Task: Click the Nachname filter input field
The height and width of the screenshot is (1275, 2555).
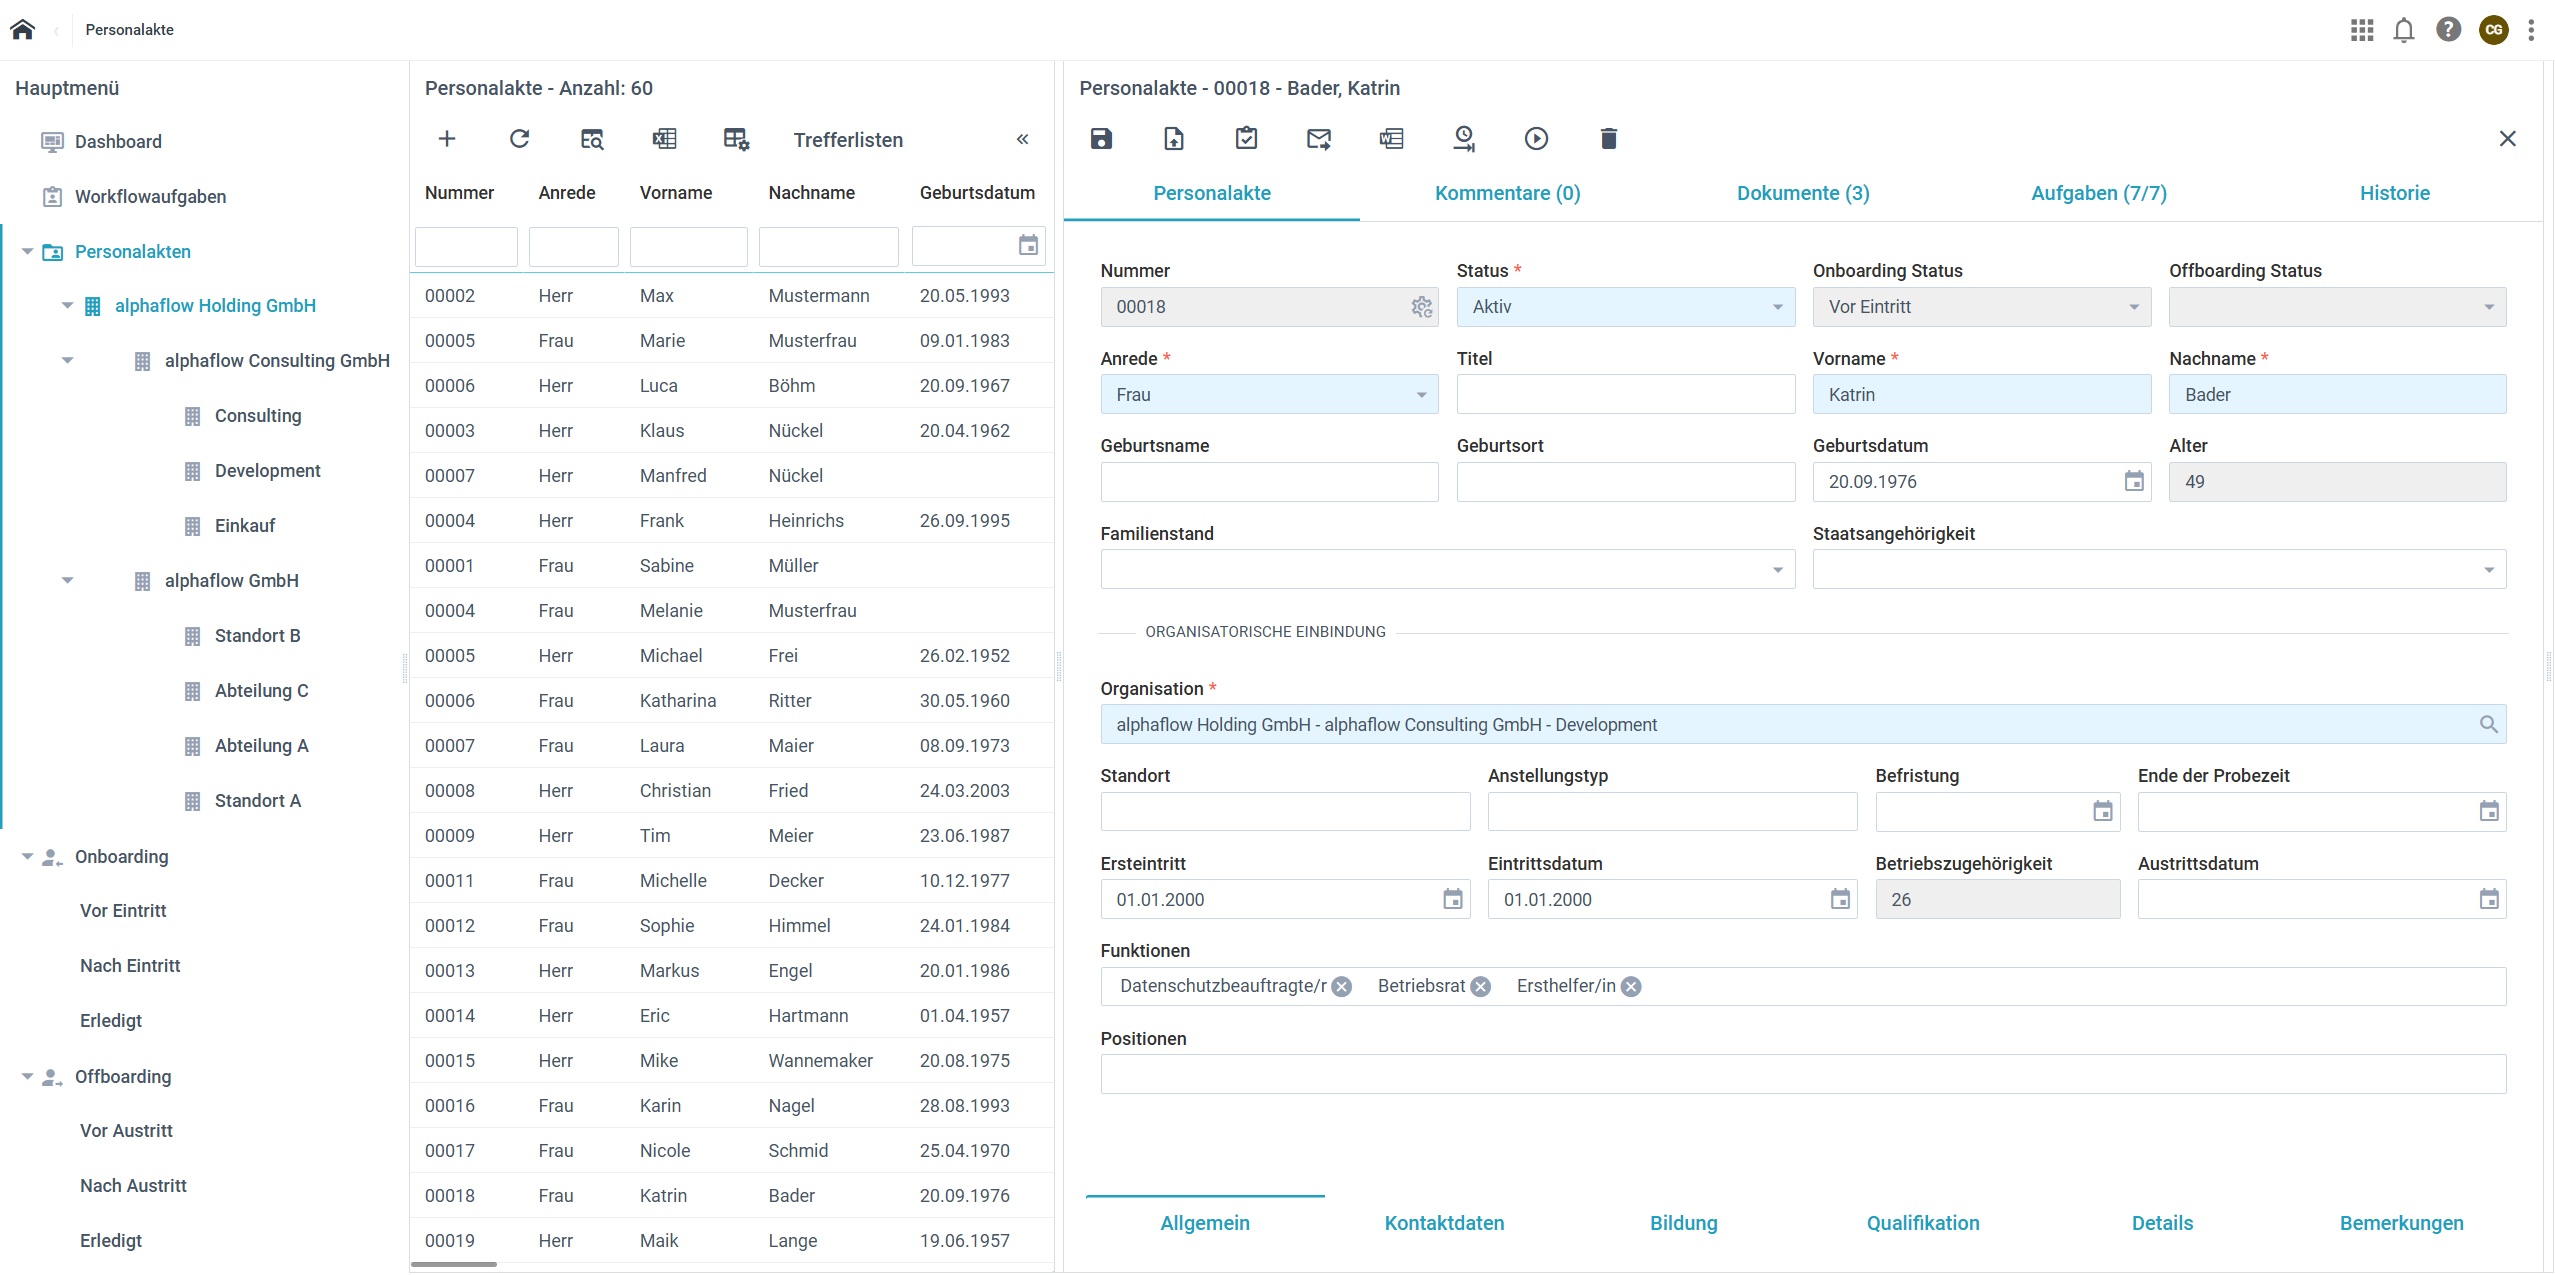Action: pos(828,246)
